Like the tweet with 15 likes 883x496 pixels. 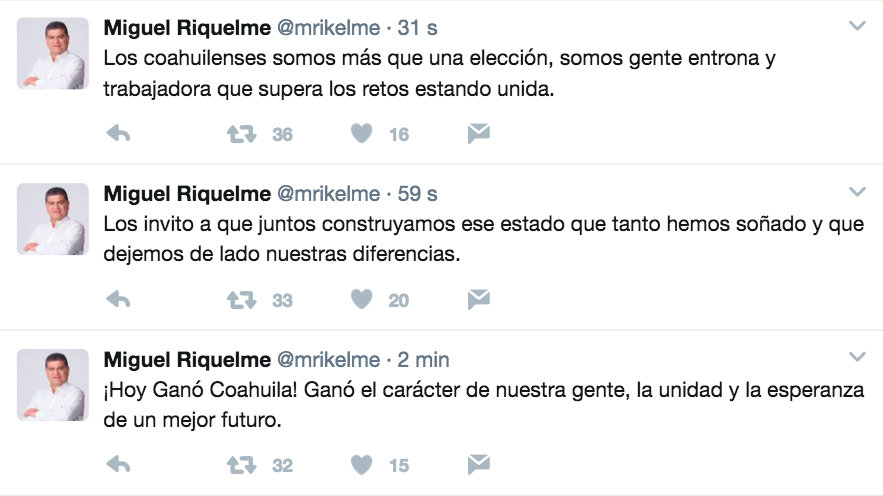click(x=362, y=464)
